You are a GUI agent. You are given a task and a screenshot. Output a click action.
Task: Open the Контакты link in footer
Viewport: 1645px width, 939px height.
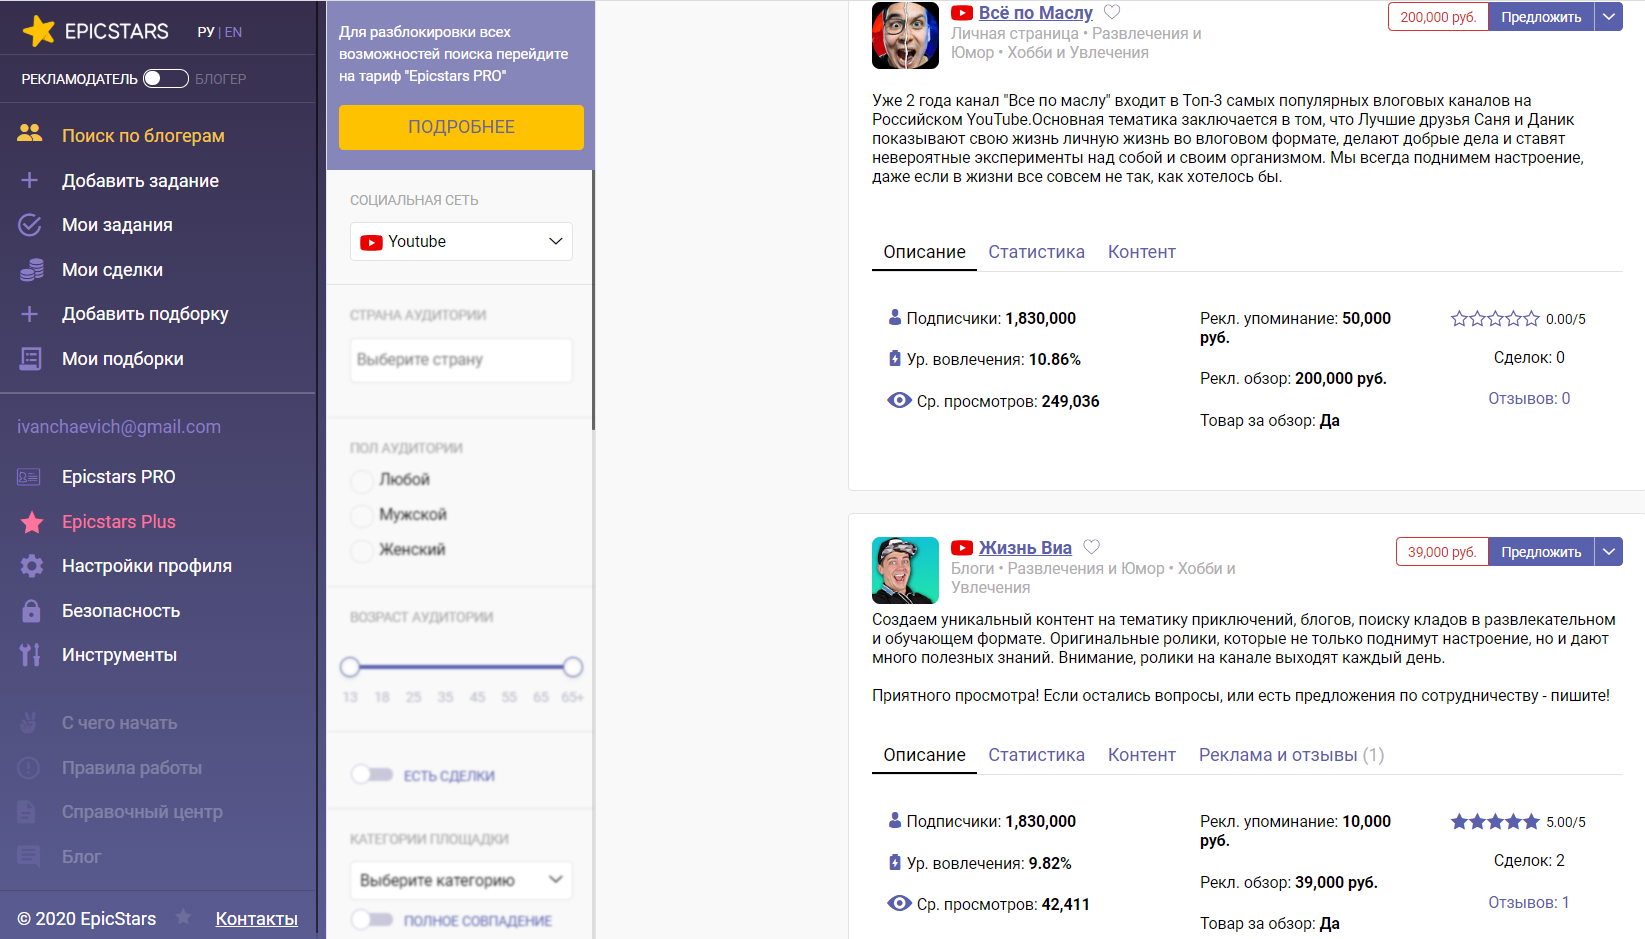(x=256, y=919)
